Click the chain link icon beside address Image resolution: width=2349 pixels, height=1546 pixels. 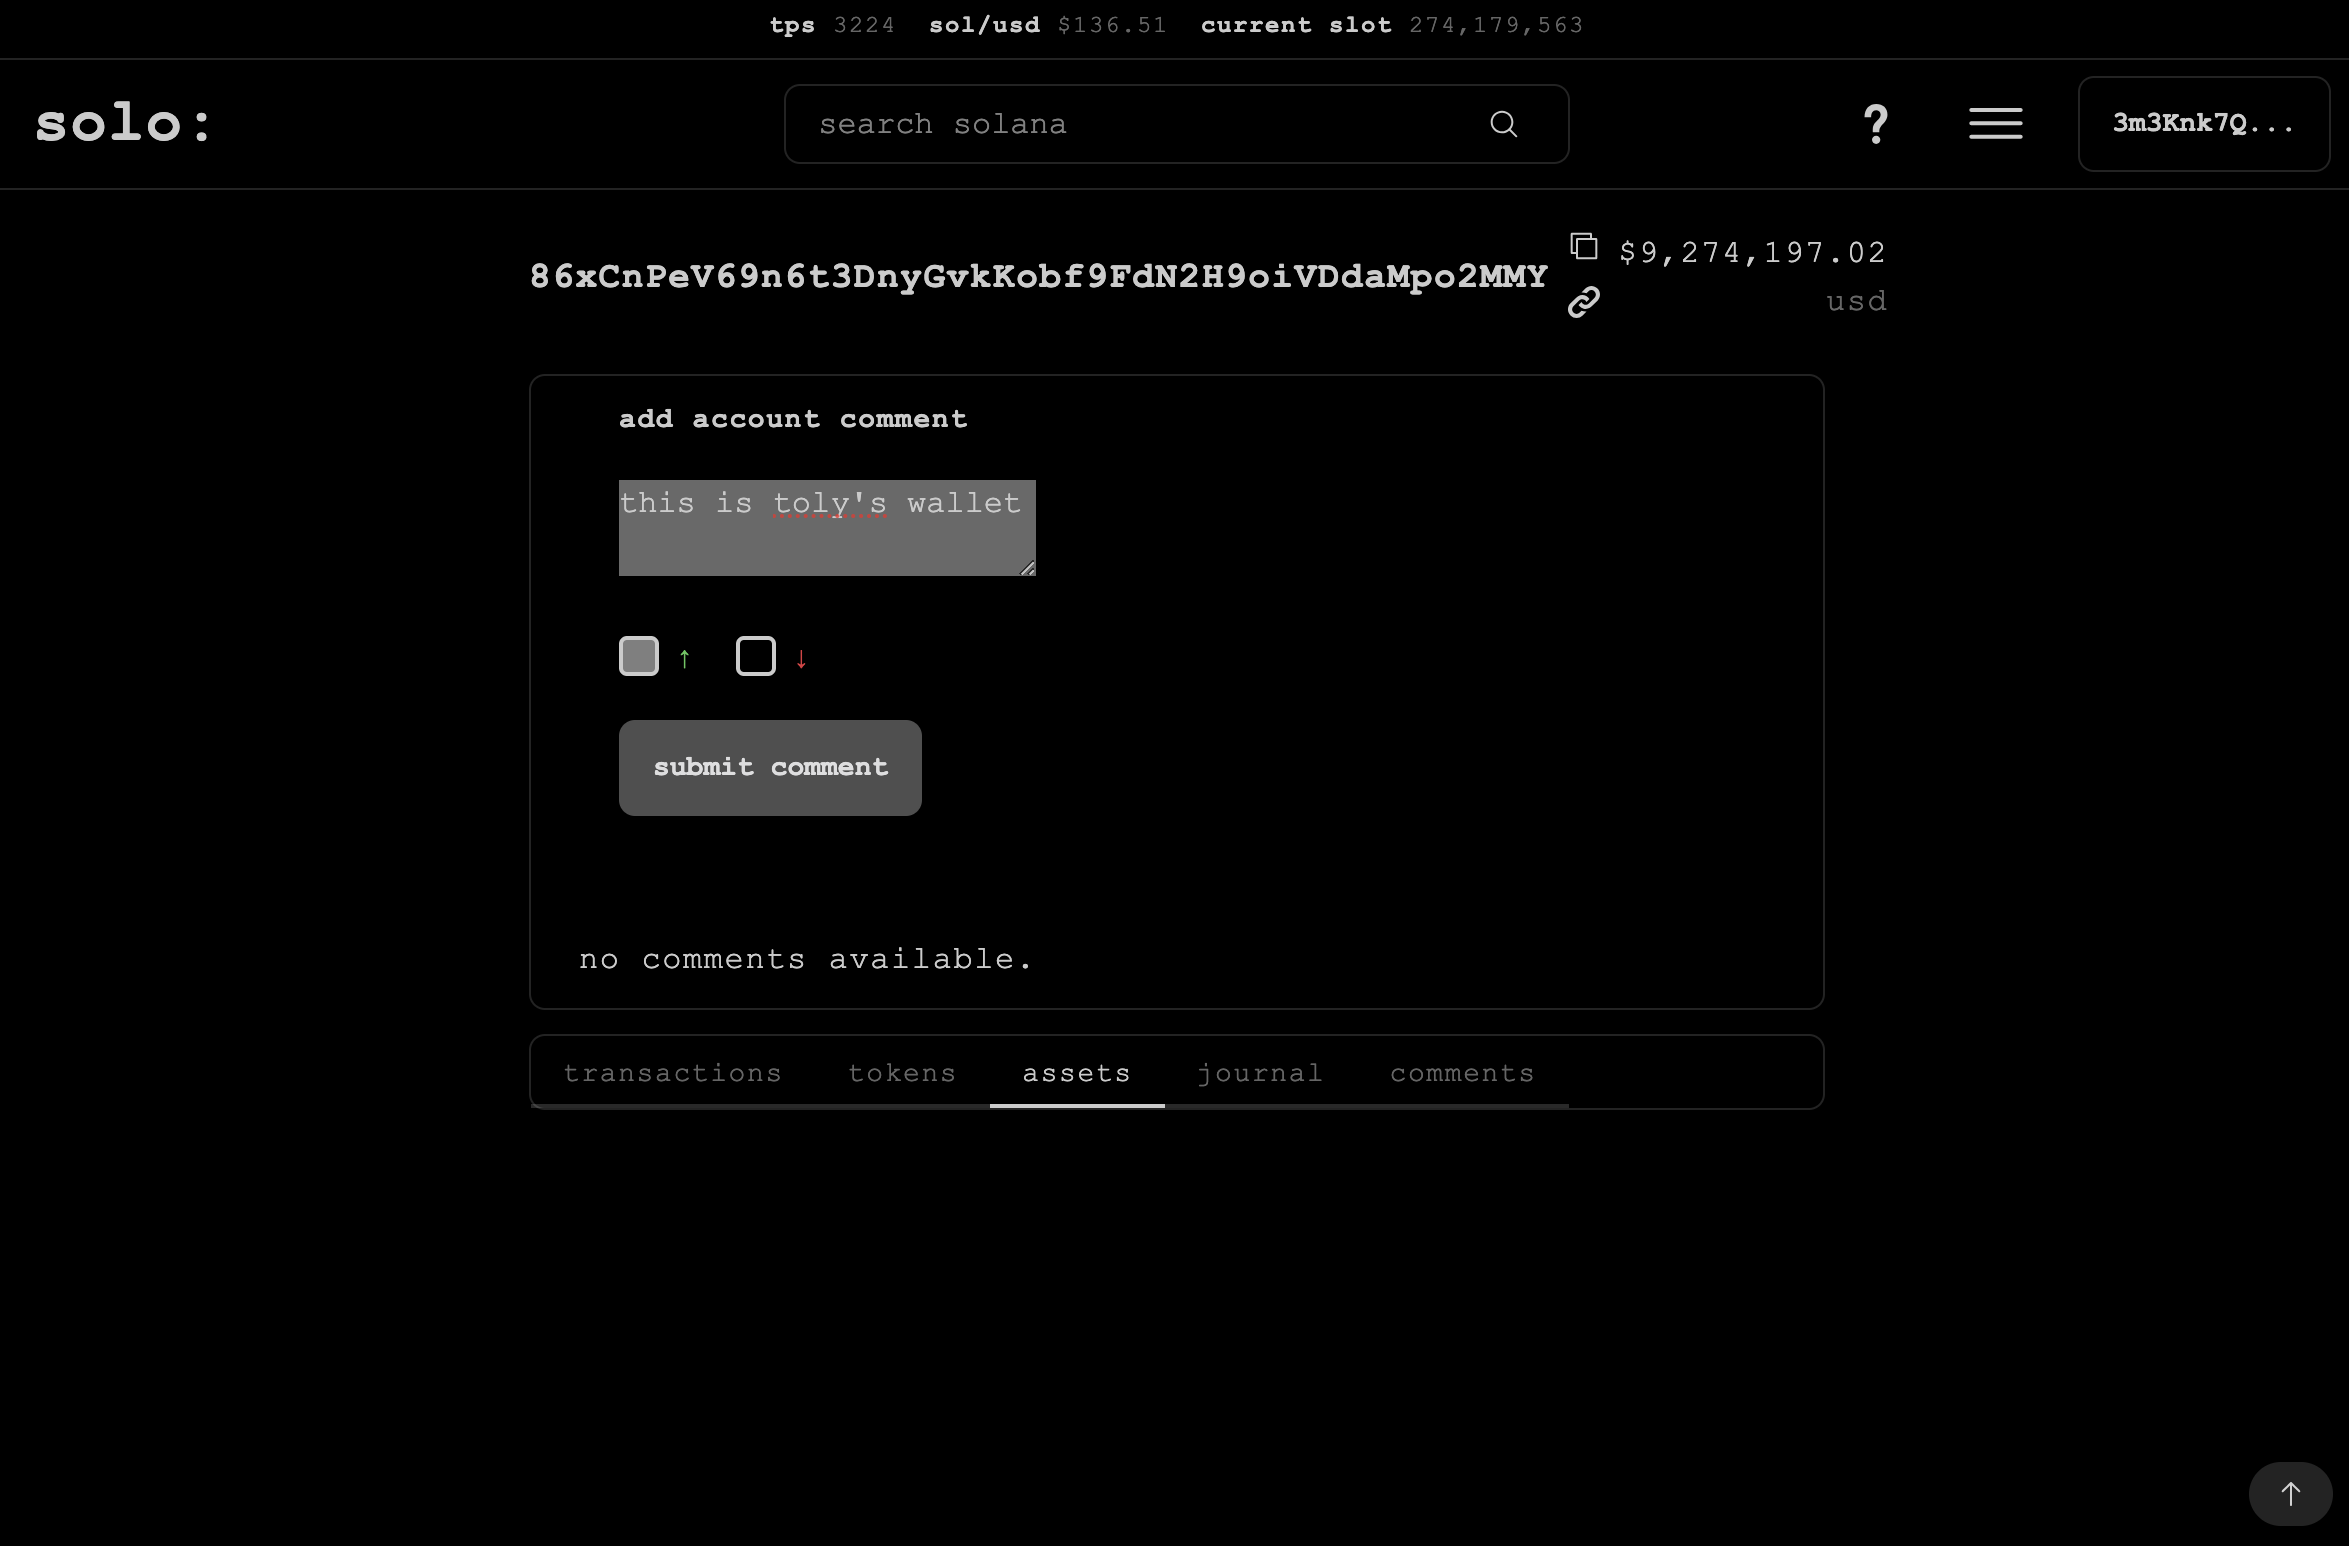click(1584, 301)
